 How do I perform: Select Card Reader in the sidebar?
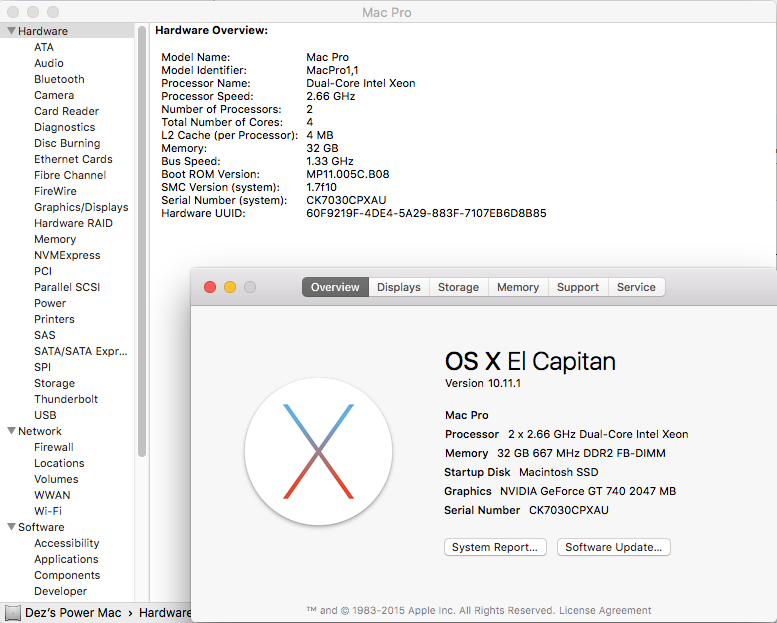pyautogui.click(x=66, y=111)
